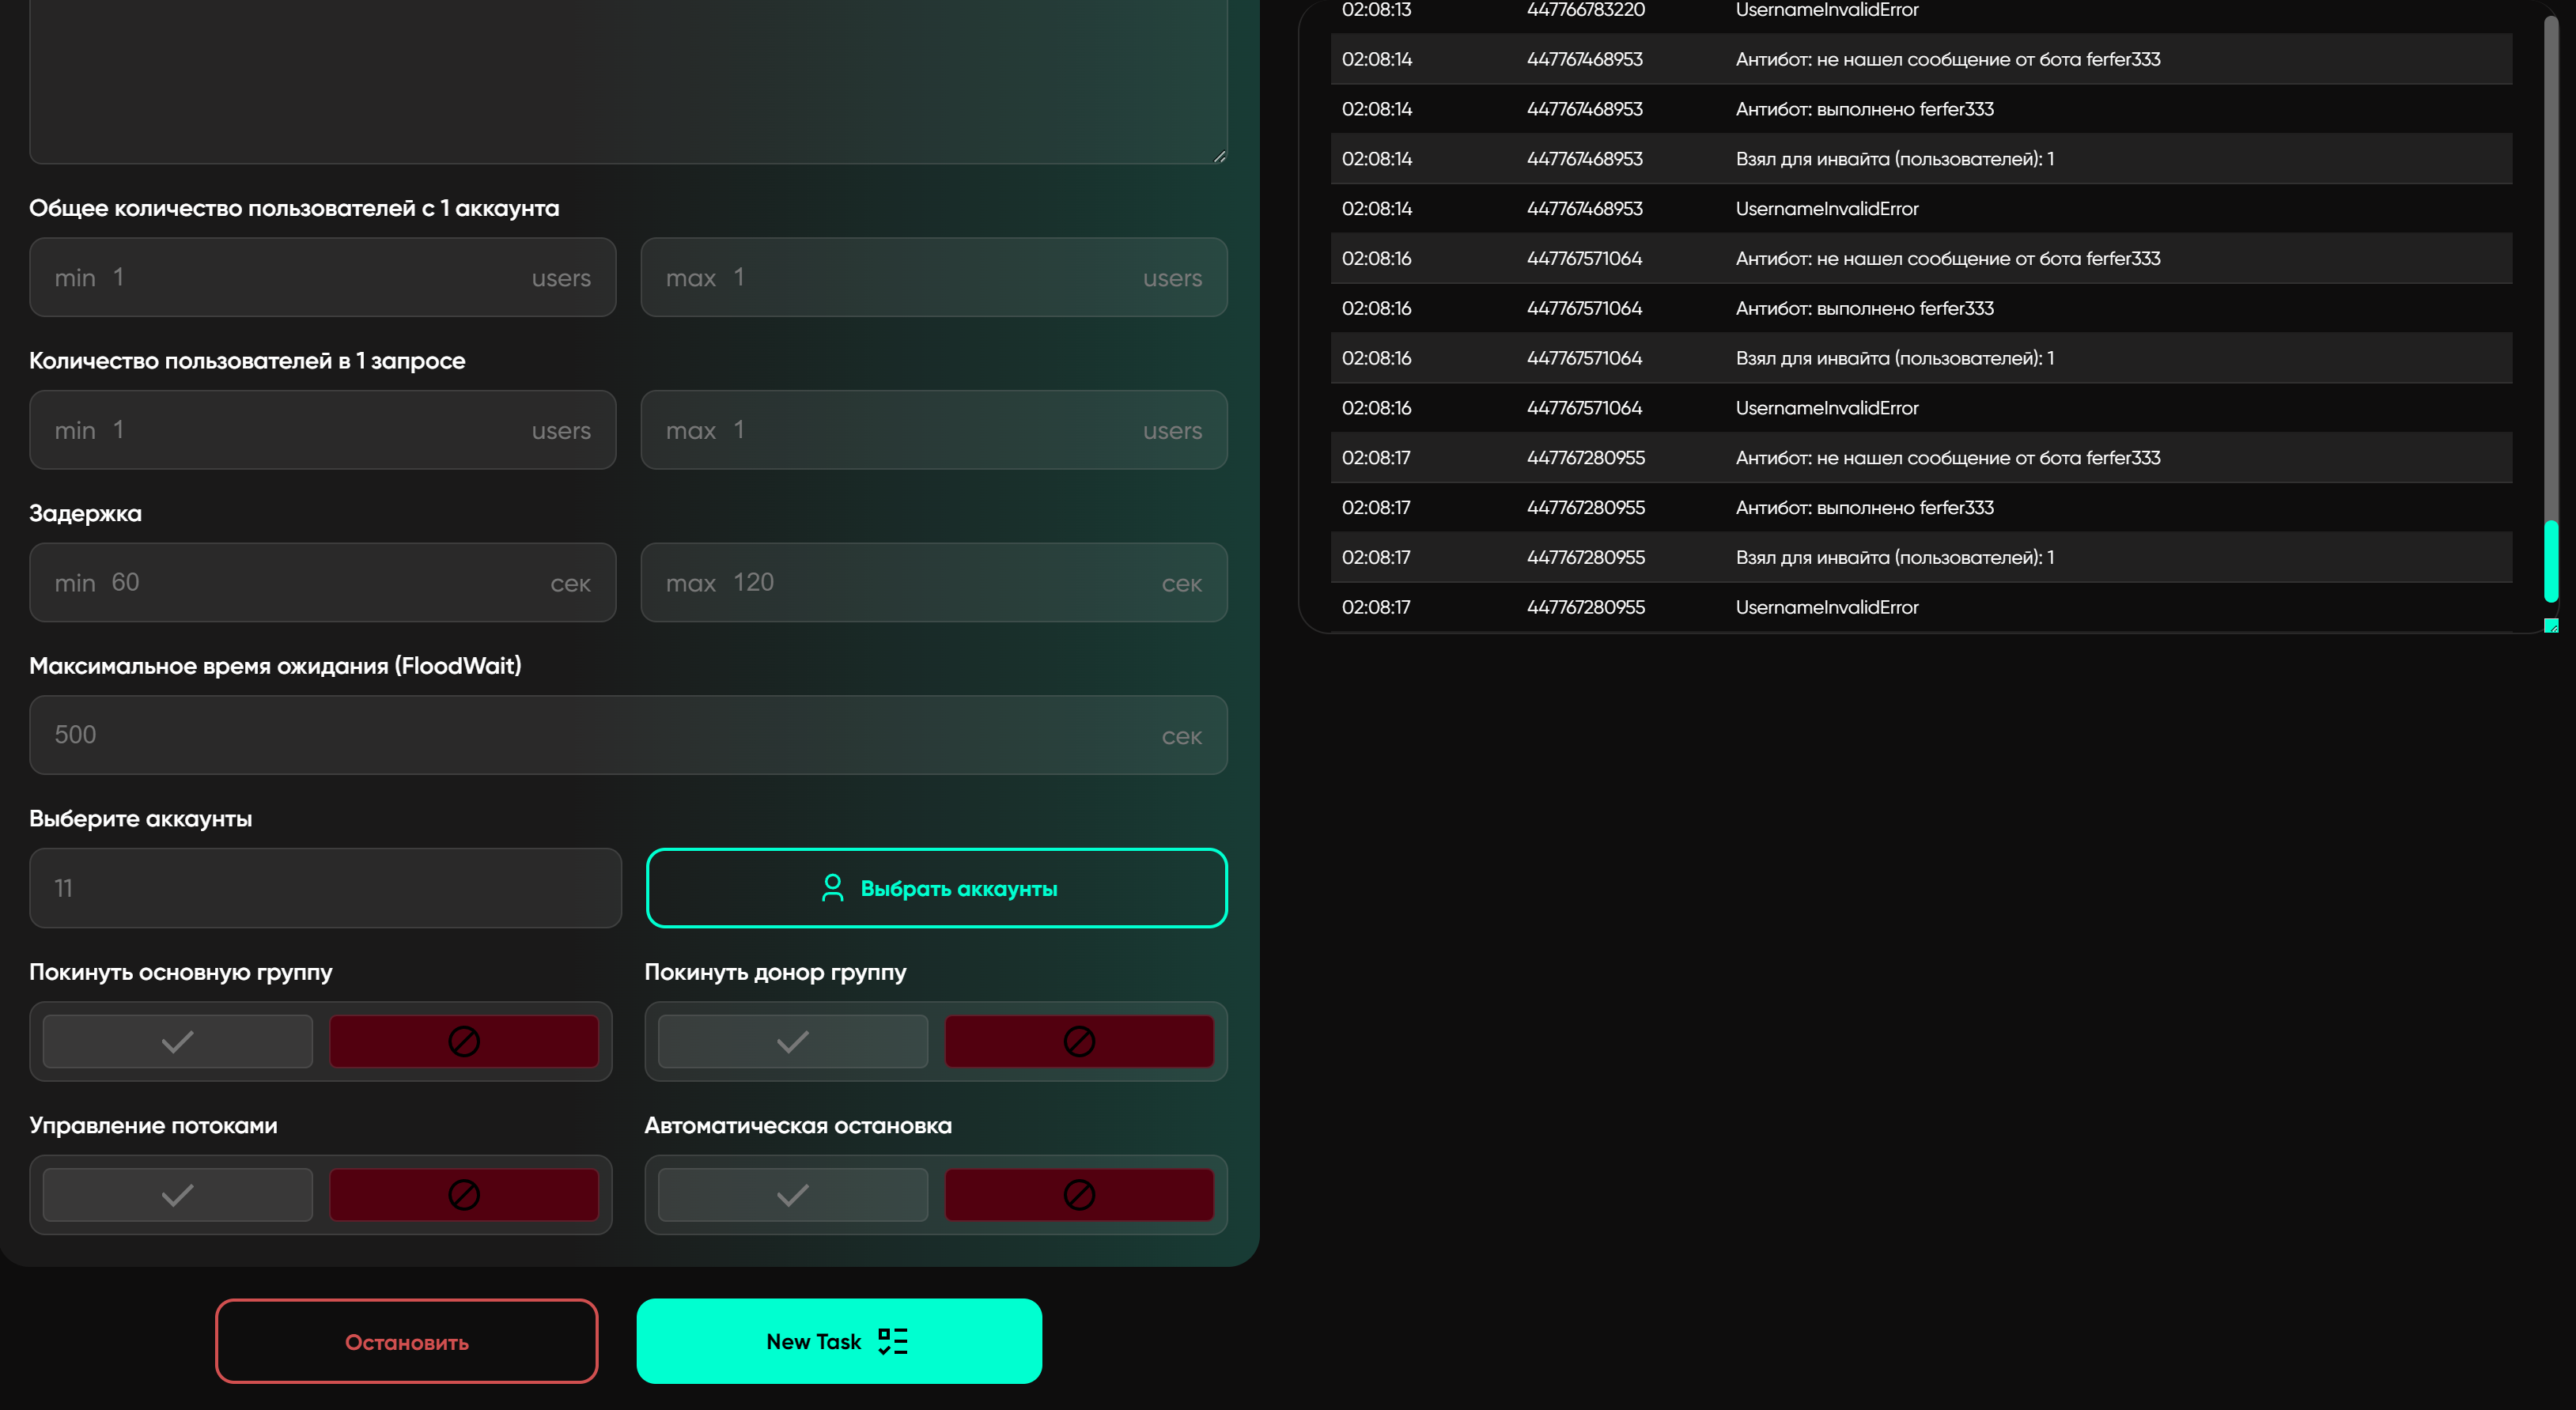The image size is (2576, 1410).
Task: Click the FloodWait 500 сек field
Action: [628, 735]
